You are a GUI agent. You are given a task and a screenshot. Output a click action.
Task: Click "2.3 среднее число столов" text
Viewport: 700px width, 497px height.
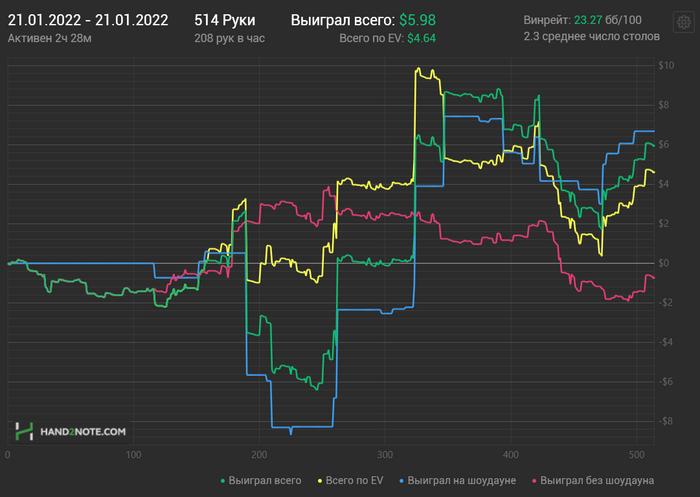[592, 36]
